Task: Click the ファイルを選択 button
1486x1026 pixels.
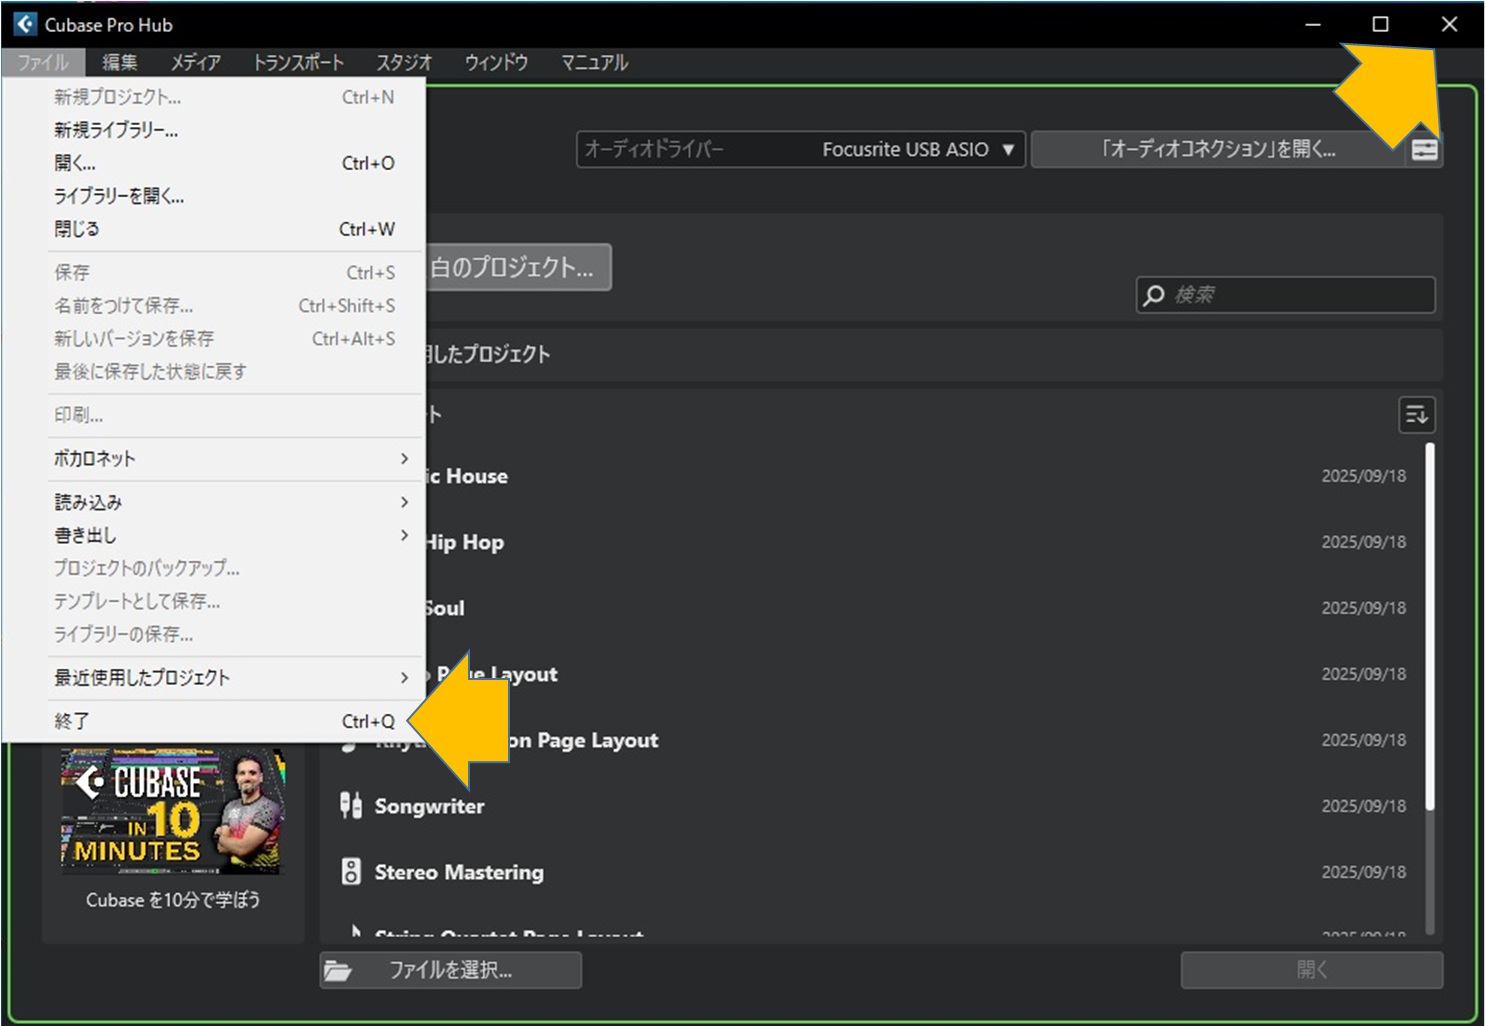Action: pos(450,970)
